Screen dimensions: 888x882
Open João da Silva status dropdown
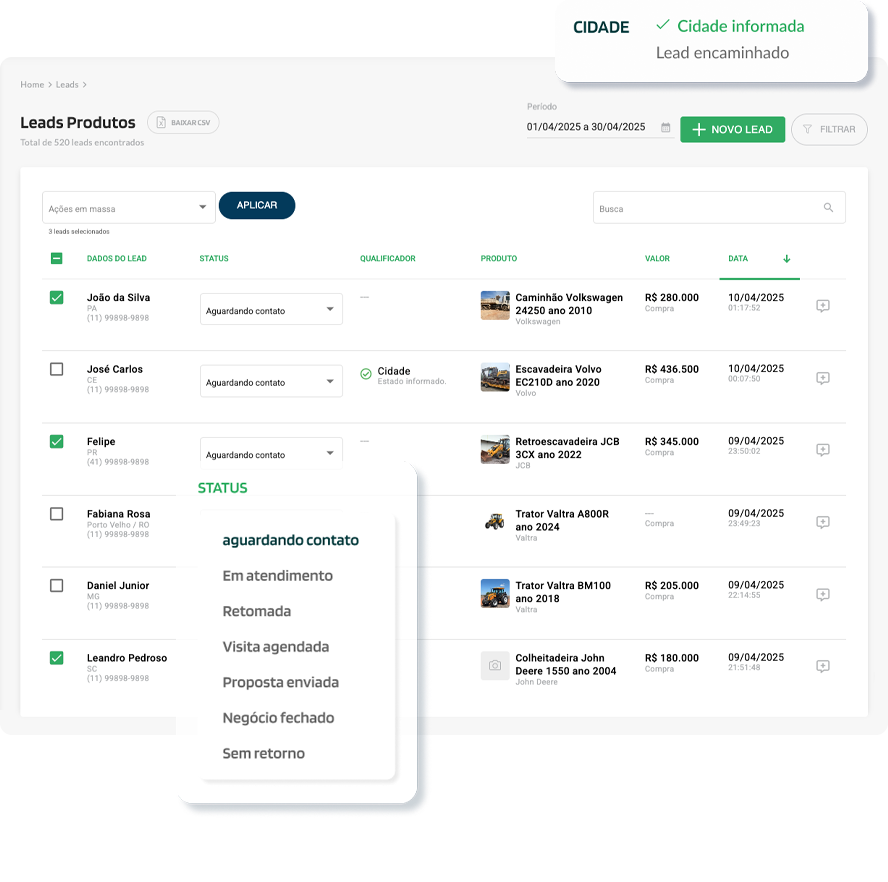[x=271, y=309]
